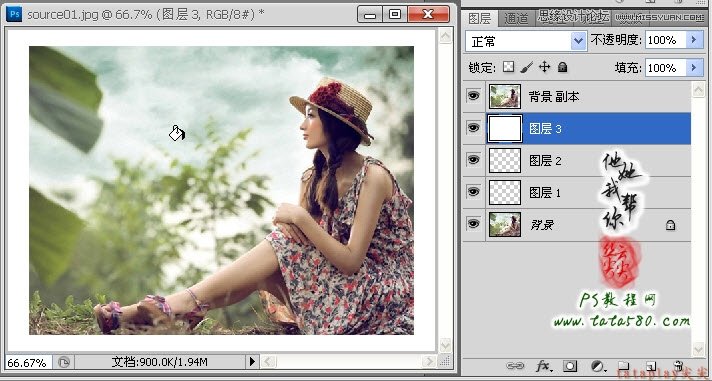Viewport: 712px width, 381px height.
Task: Toggle visibility of 图层 2
Action: (x=474, y=160)
